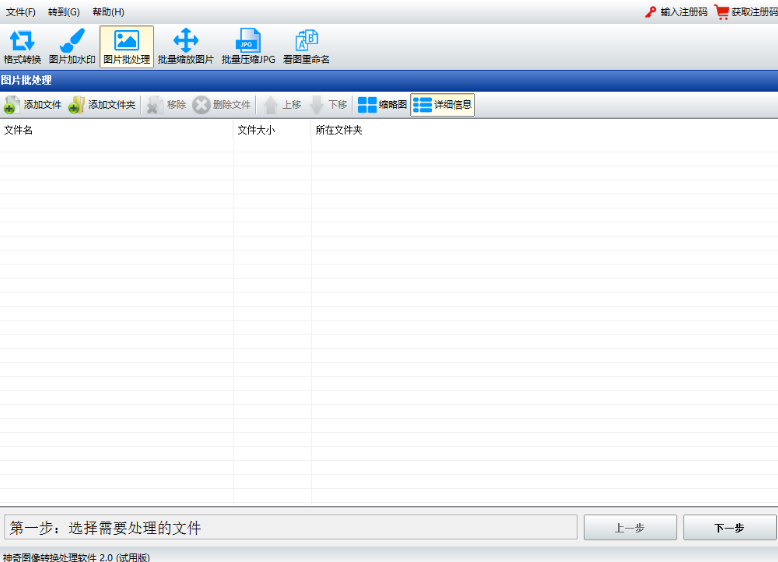Click the 删除文件 delete file button

[222, 105]
